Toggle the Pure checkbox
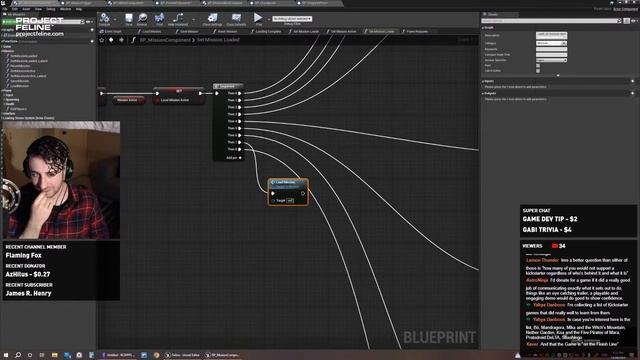 pos(538,65)
